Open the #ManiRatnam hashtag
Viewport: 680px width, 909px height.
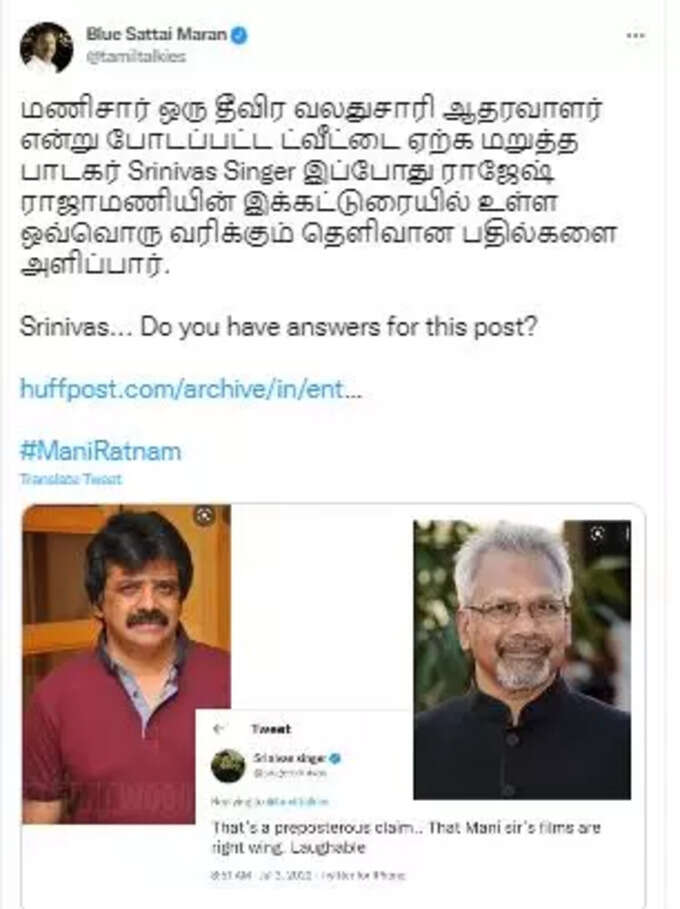(100, 451)
